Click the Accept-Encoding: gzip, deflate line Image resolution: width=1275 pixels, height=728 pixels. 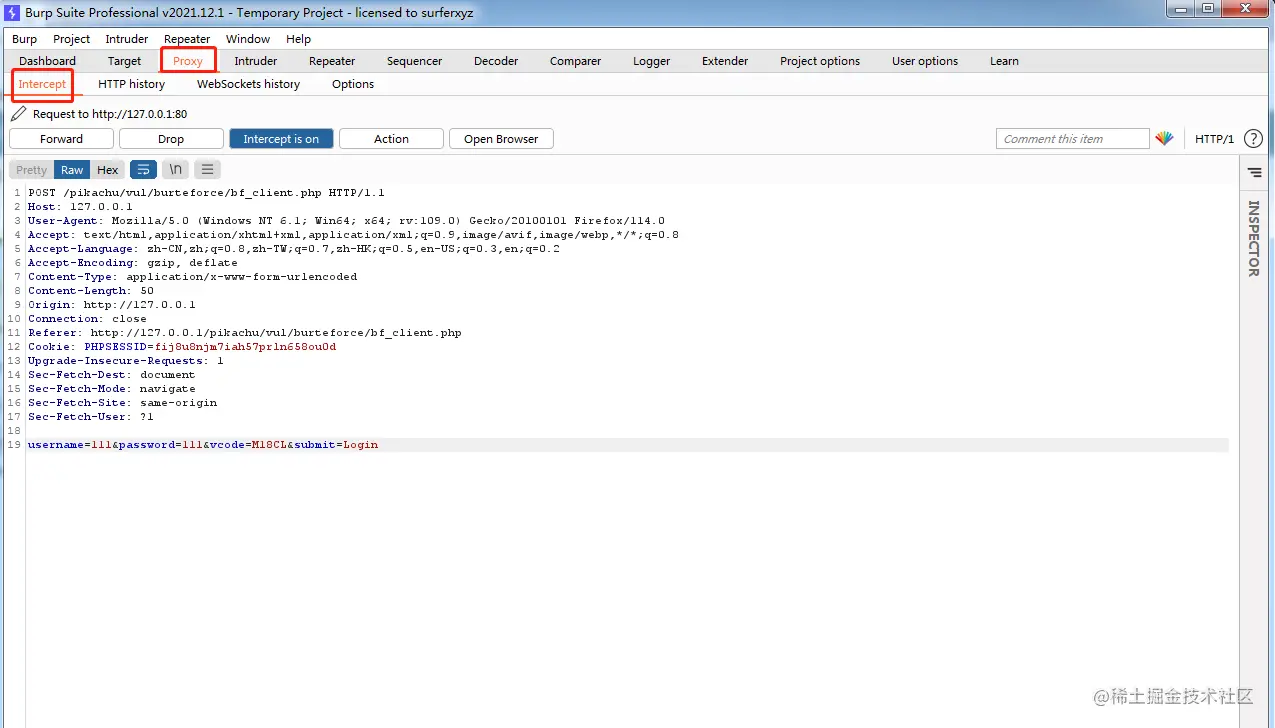133,263
